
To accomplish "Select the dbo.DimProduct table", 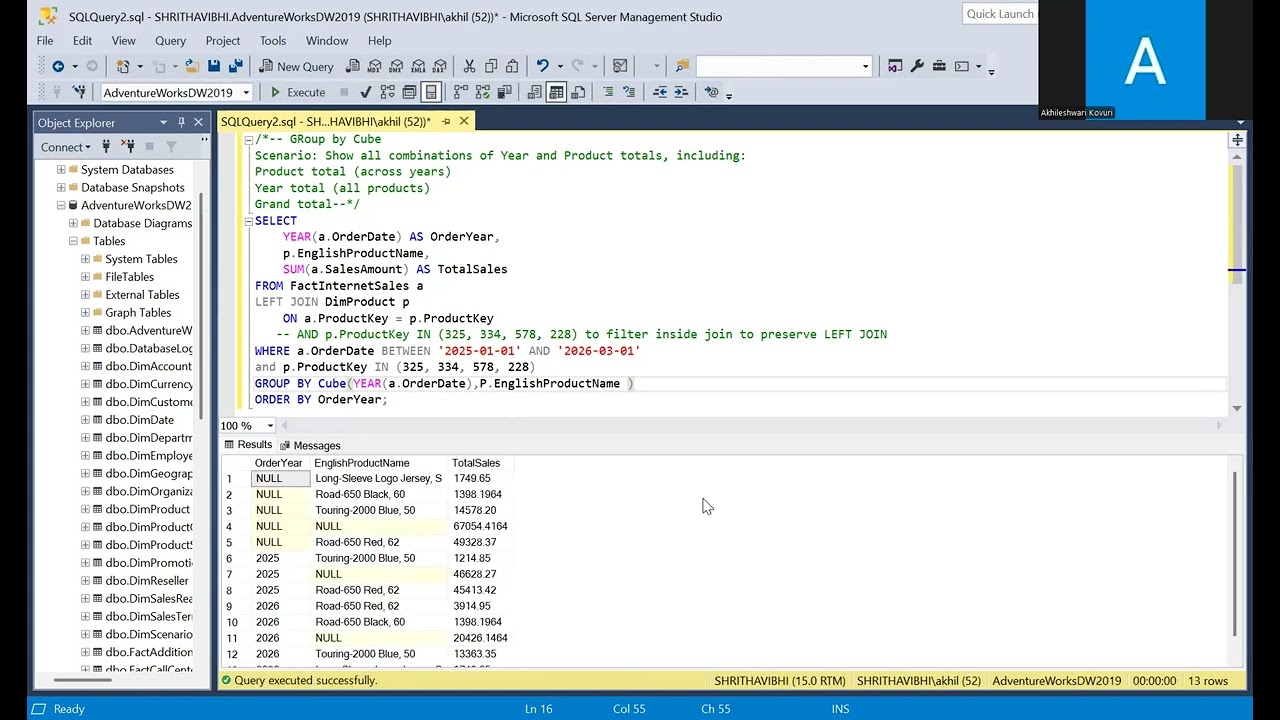I will (x=147, y=510).
